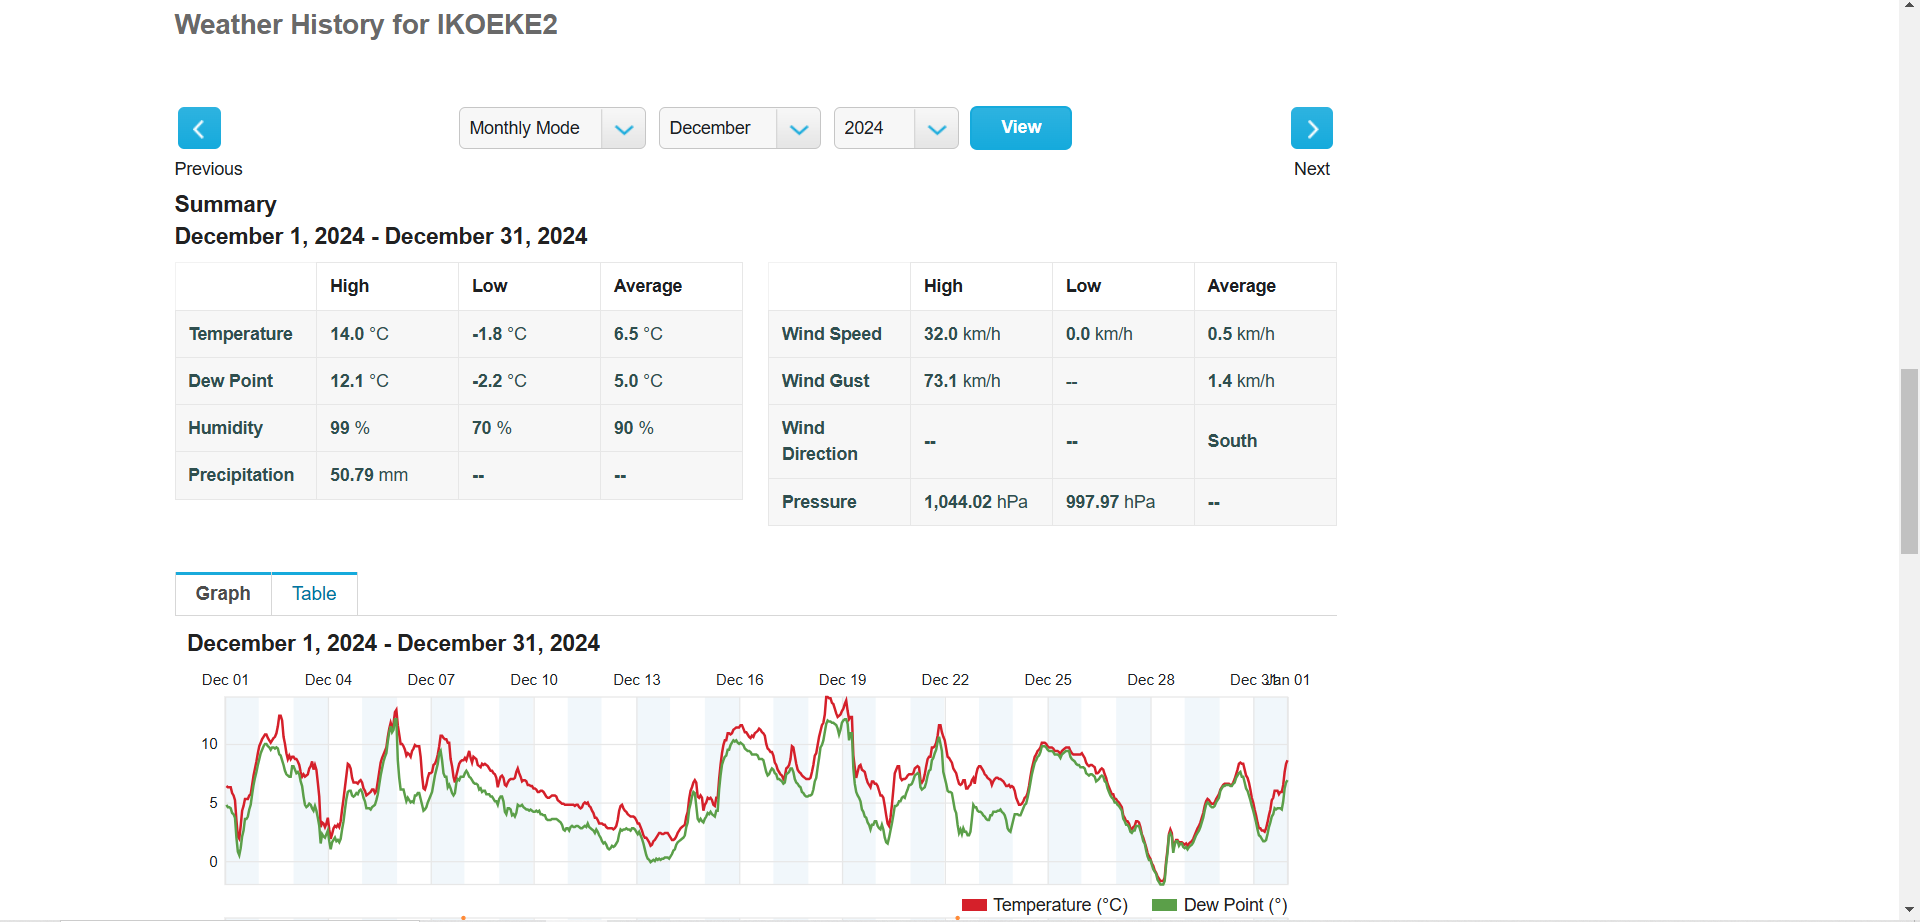Click the Pressure High value cell
This screenshot has width=1920, height=922.
[980, 502]
